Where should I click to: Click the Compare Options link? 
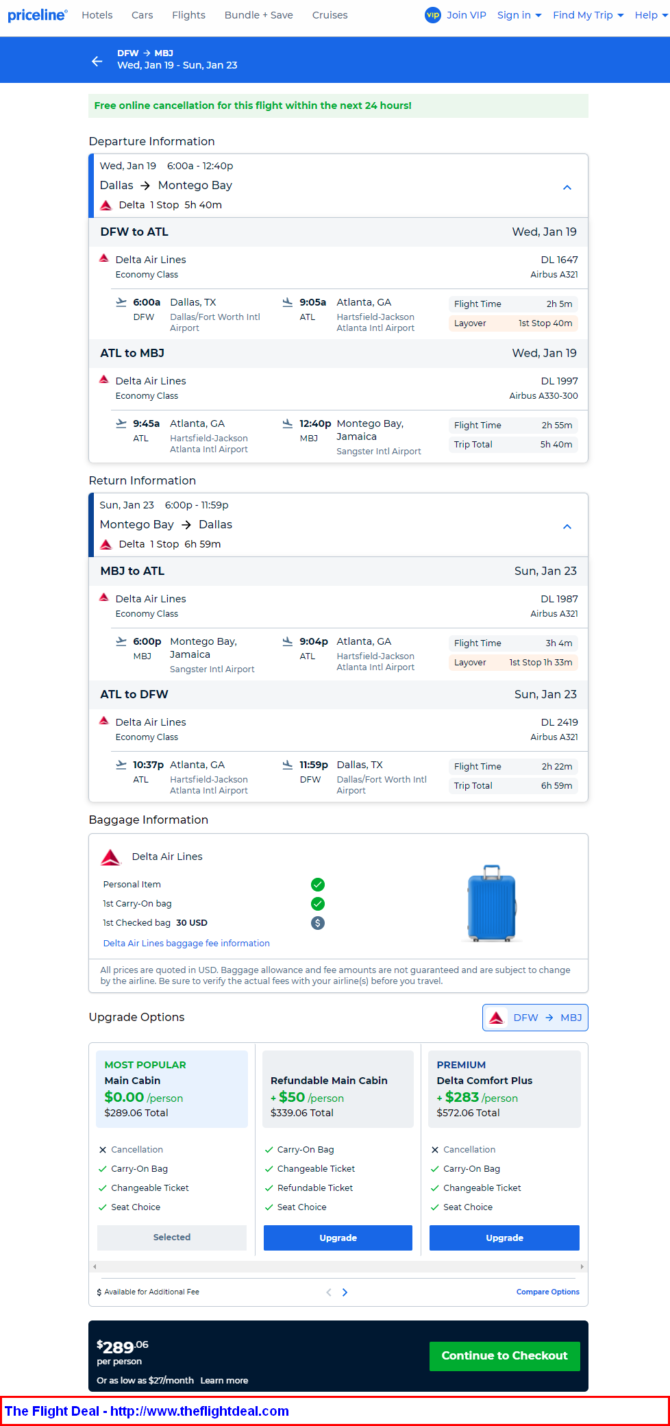pyautogui.click(x=548, y=1292)
